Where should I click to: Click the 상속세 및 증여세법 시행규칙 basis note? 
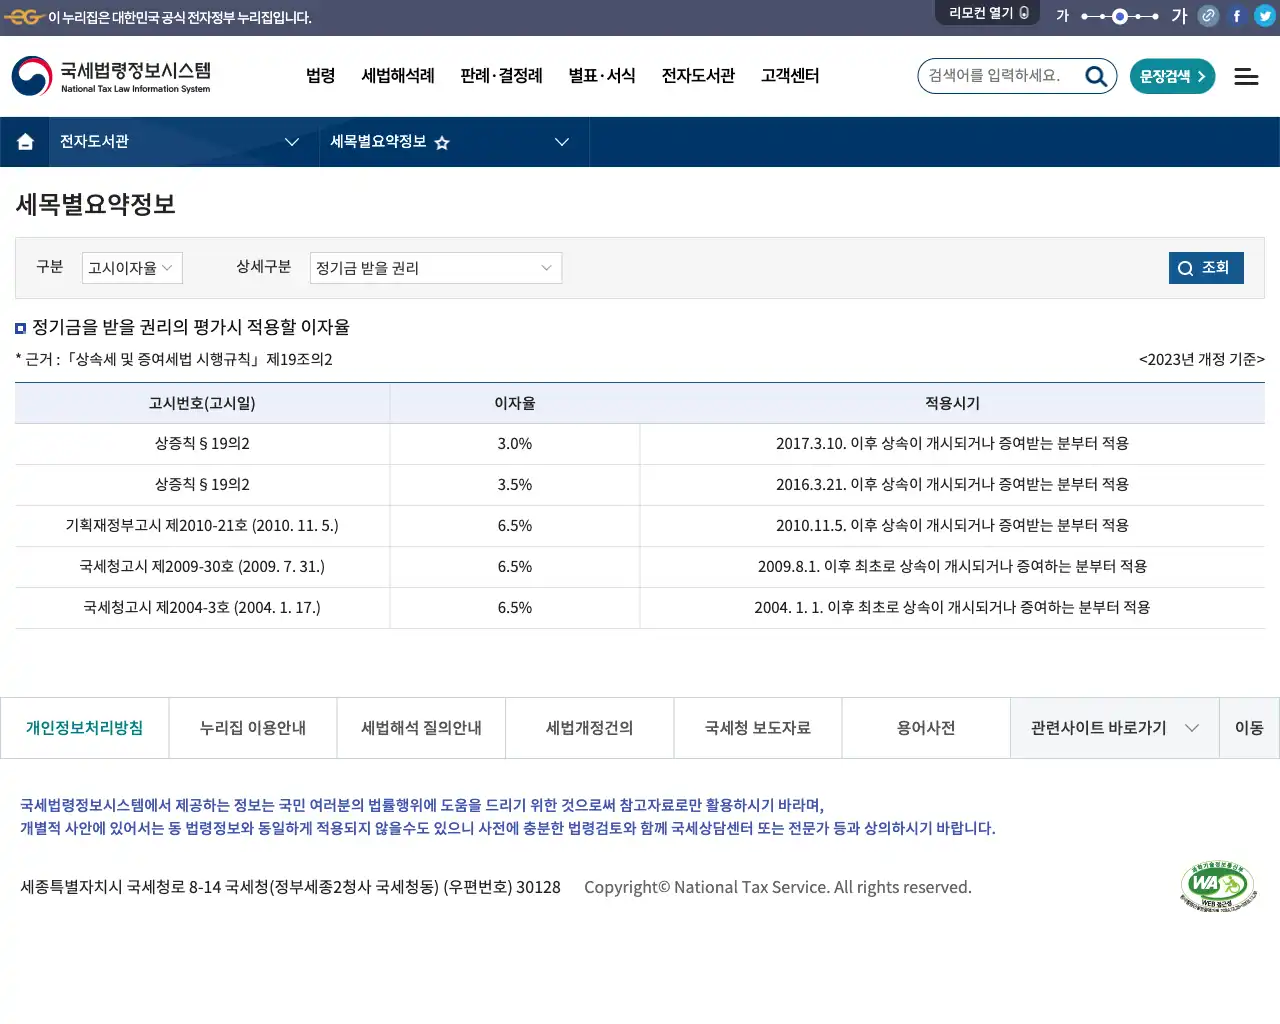[x=174, y=360]
